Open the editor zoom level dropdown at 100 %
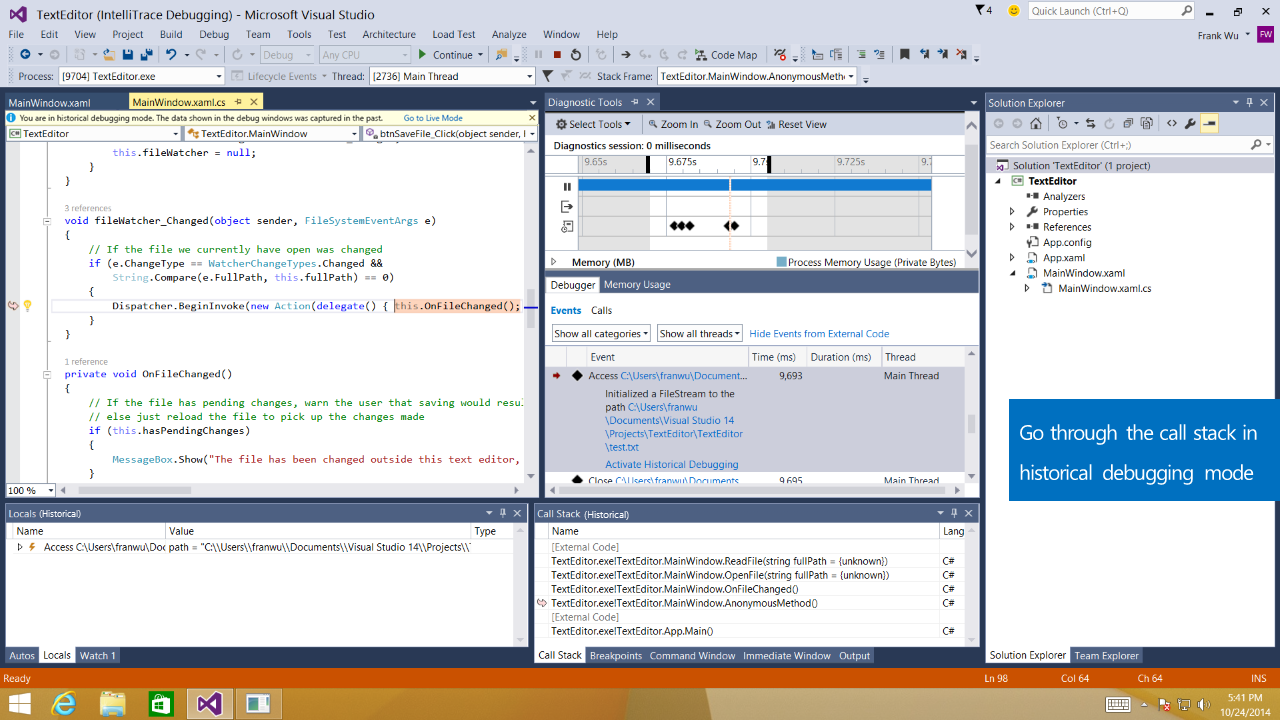Viewport: 1280px width, 720px height. [30, 490]
